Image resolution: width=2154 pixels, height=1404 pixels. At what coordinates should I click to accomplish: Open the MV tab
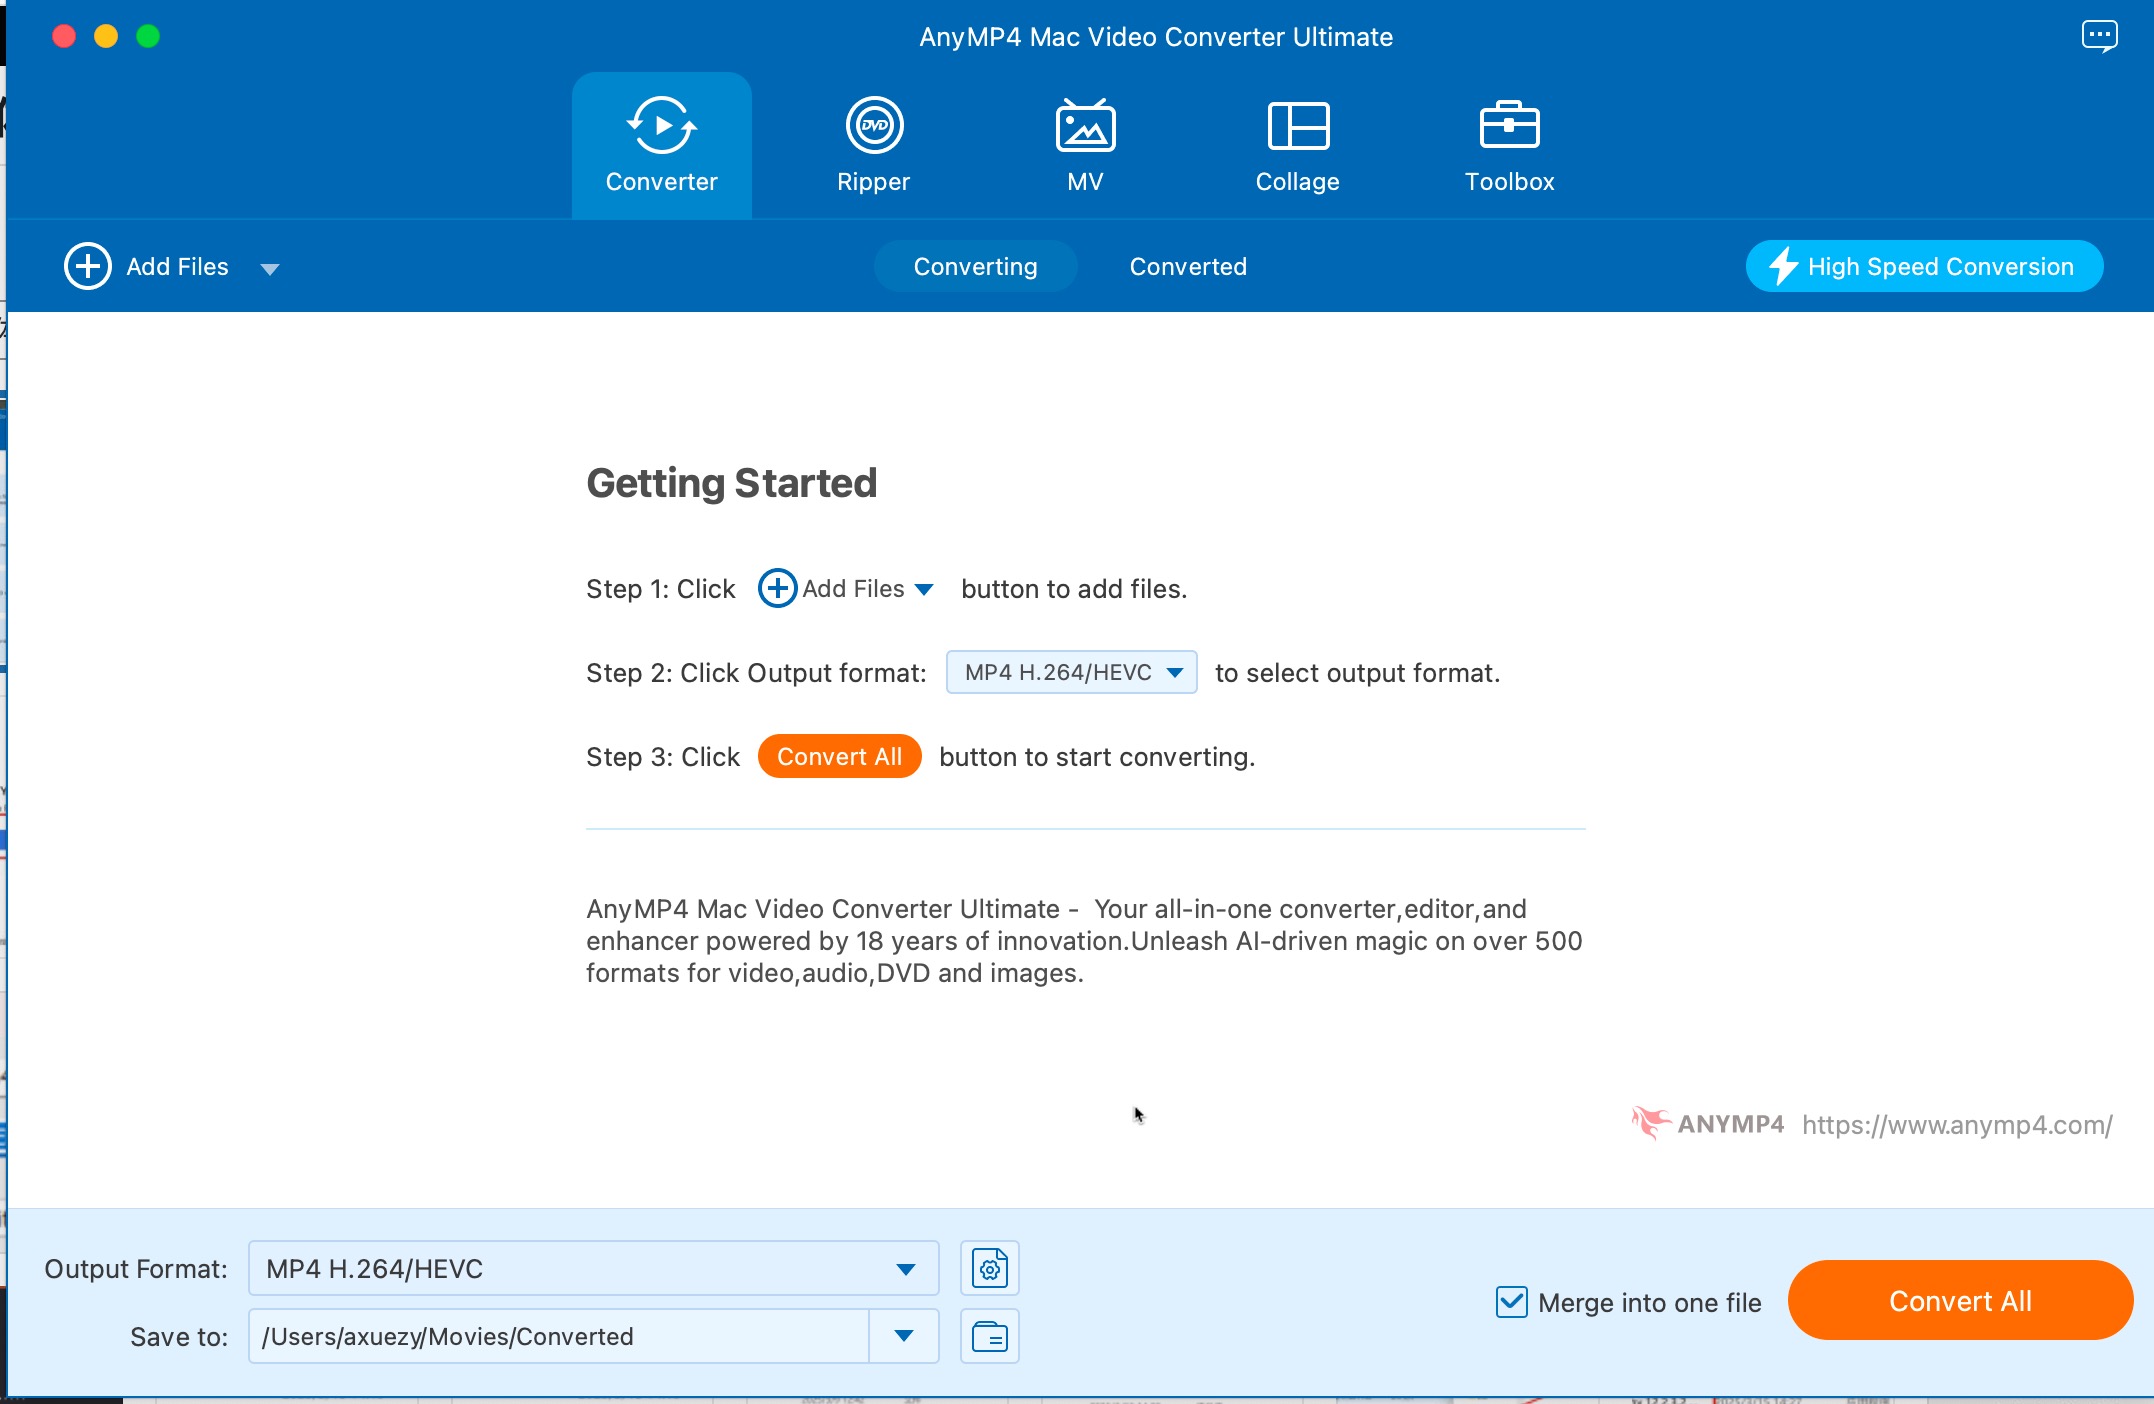(x=1085, y=146)
